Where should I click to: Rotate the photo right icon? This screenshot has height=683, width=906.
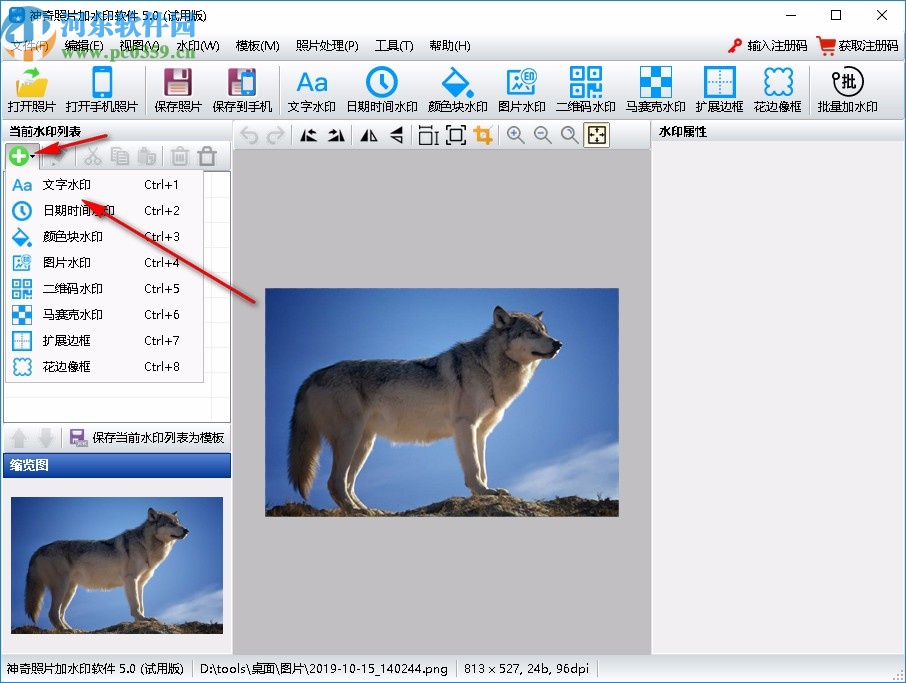(x=336, y=135)
